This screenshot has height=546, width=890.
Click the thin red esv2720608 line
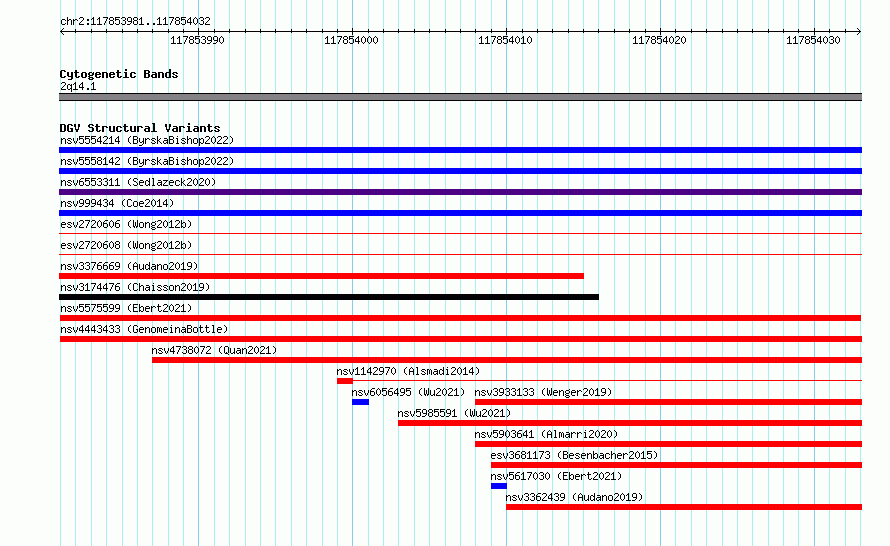click(460, 254)
